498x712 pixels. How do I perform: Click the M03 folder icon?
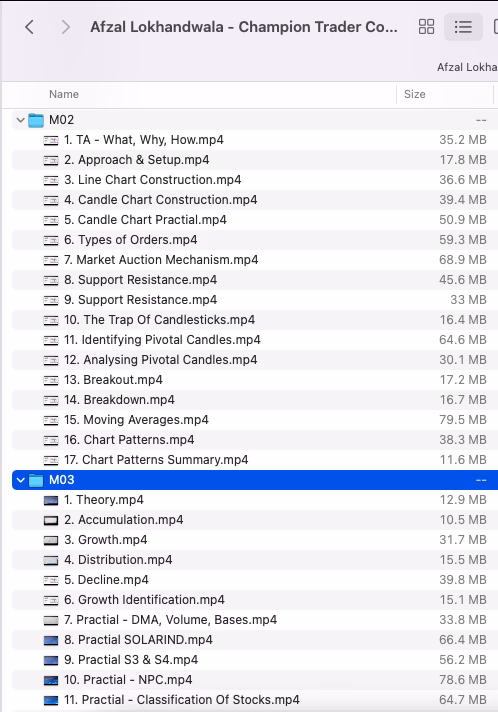pyautogui.click(x=36, y=480)
